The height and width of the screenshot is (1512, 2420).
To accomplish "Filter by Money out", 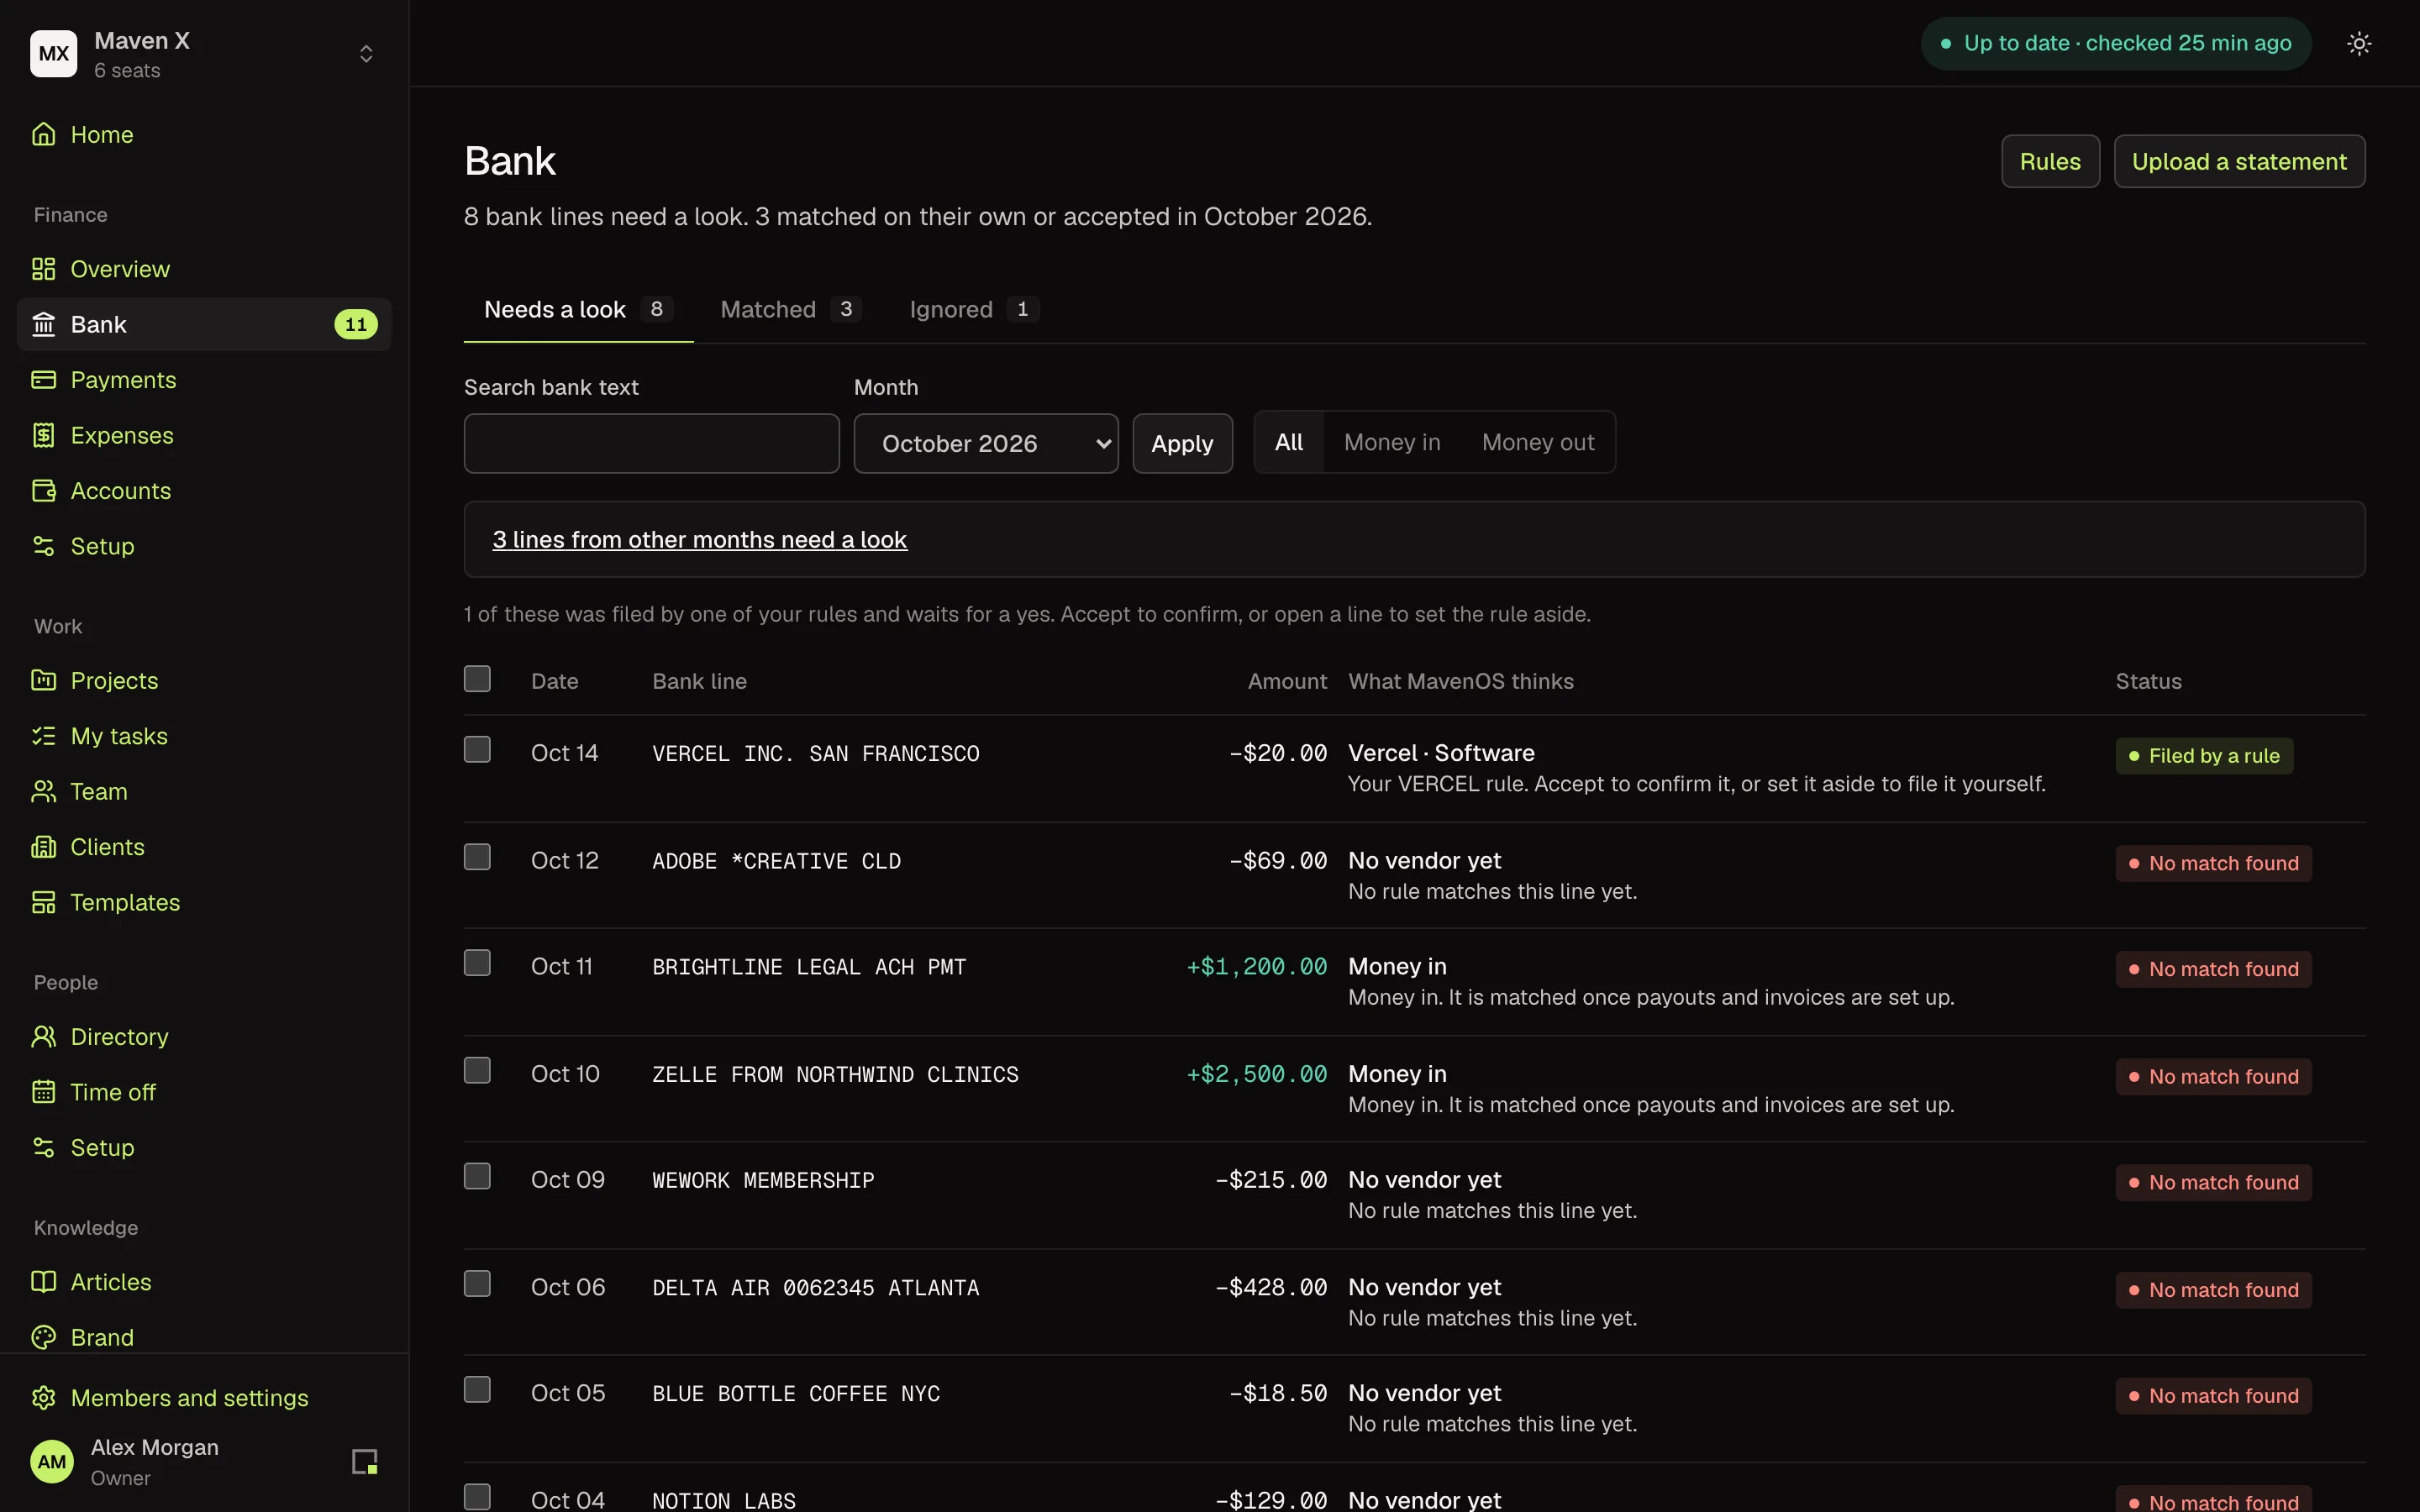I will coord(1538,442).
